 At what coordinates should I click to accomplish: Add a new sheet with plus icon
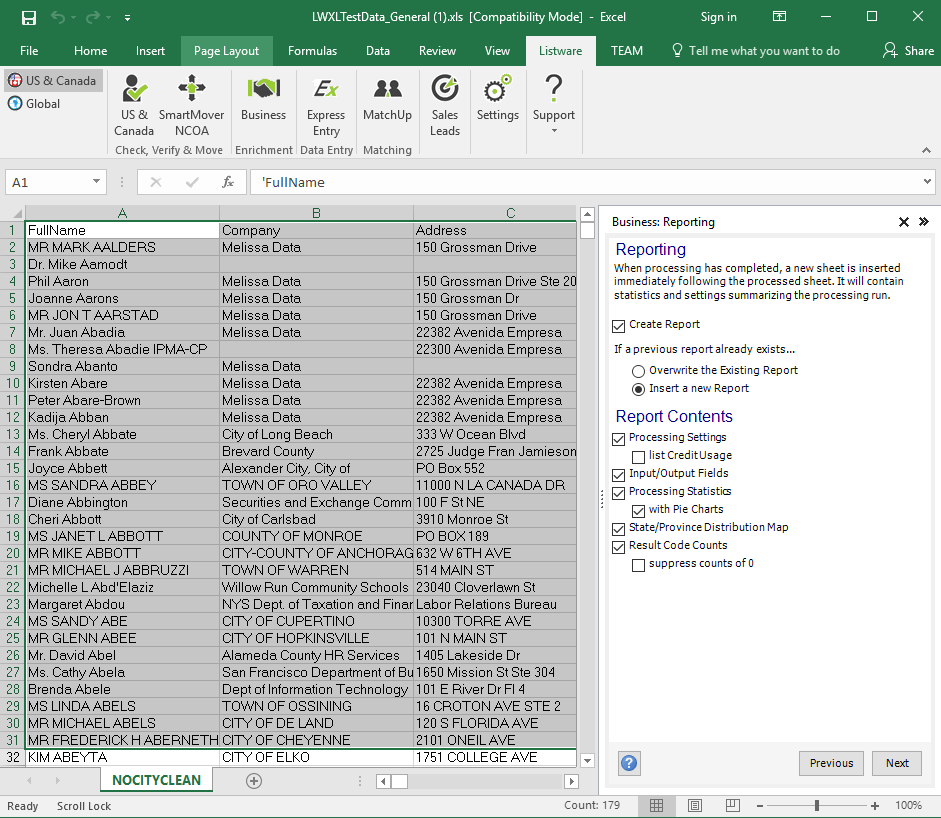(254, 781)
